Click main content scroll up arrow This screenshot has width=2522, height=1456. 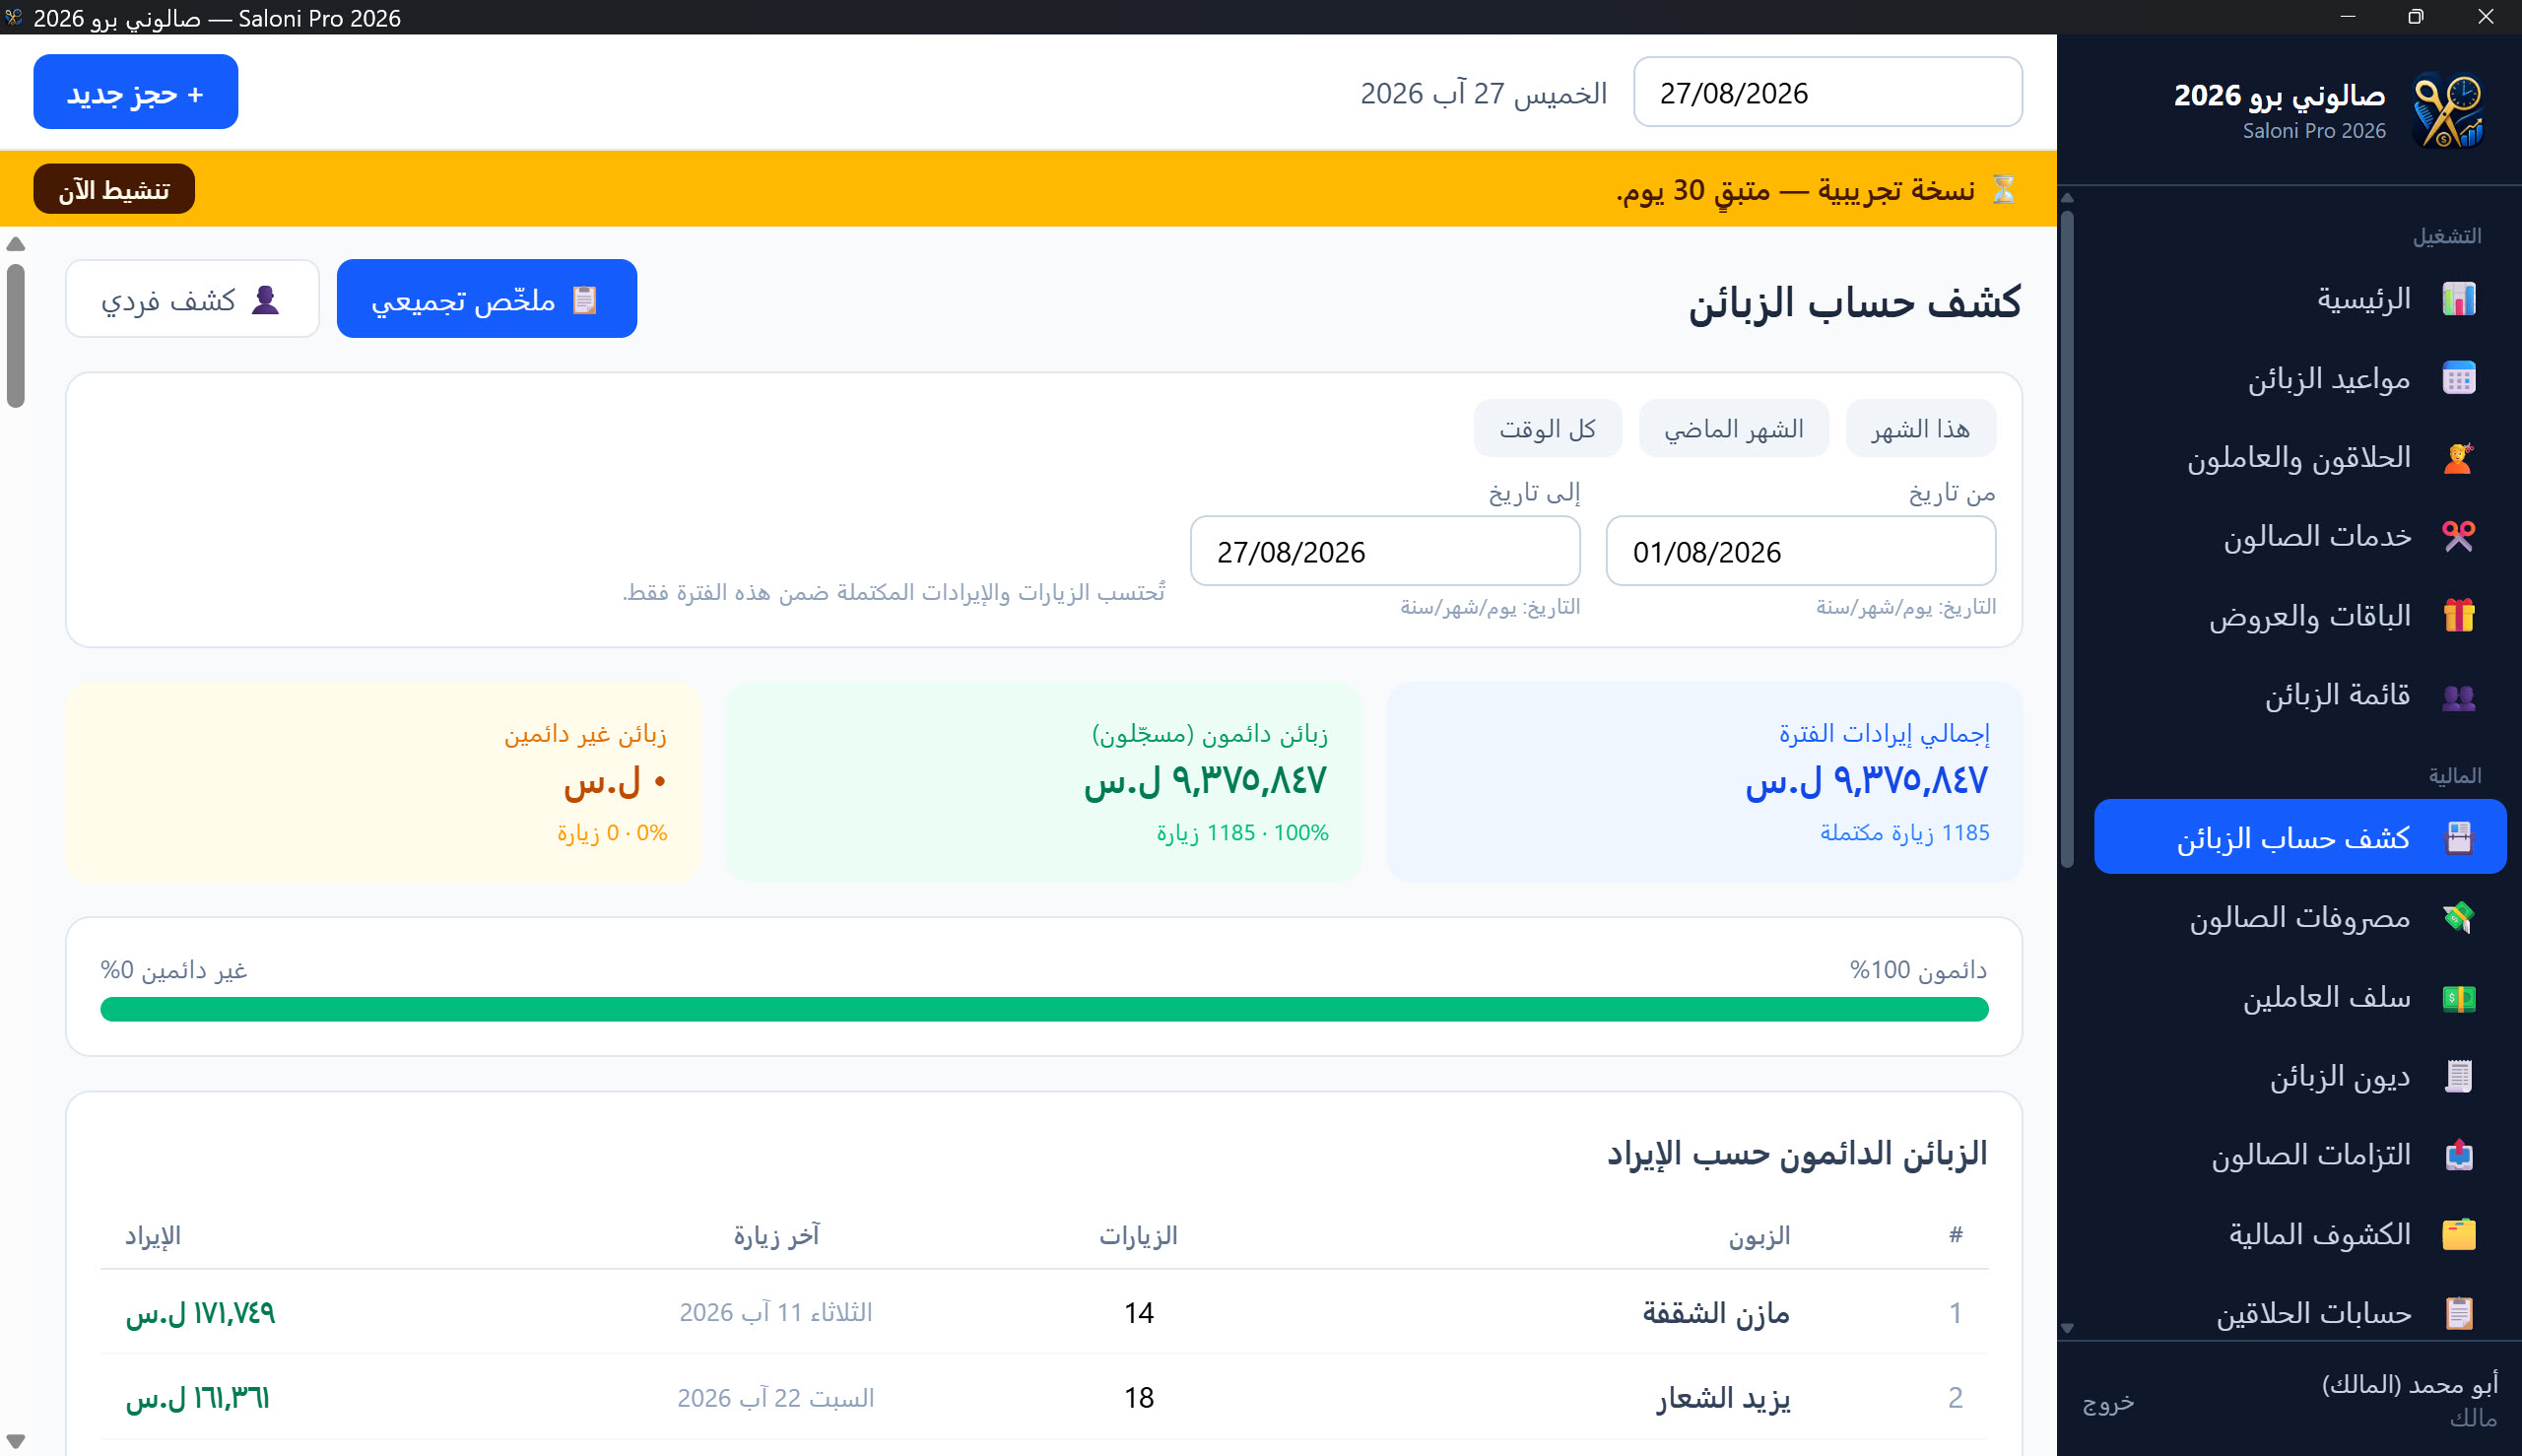(15, 245)
